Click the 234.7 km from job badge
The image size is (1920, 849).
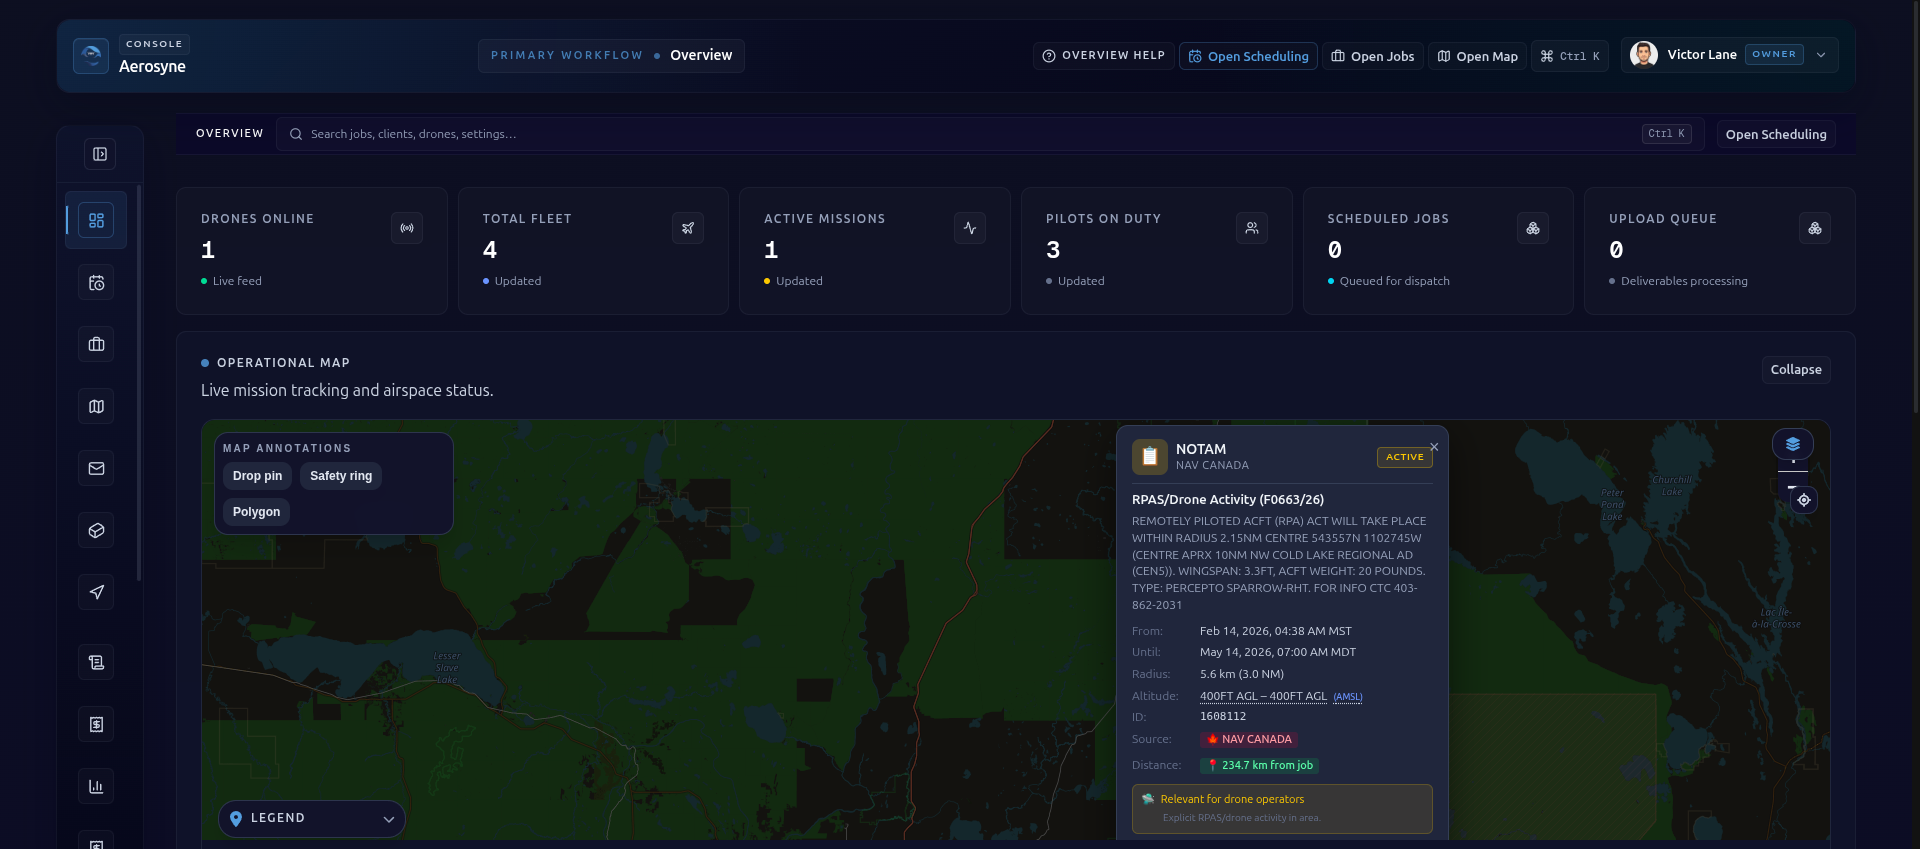pos(1260,766)
